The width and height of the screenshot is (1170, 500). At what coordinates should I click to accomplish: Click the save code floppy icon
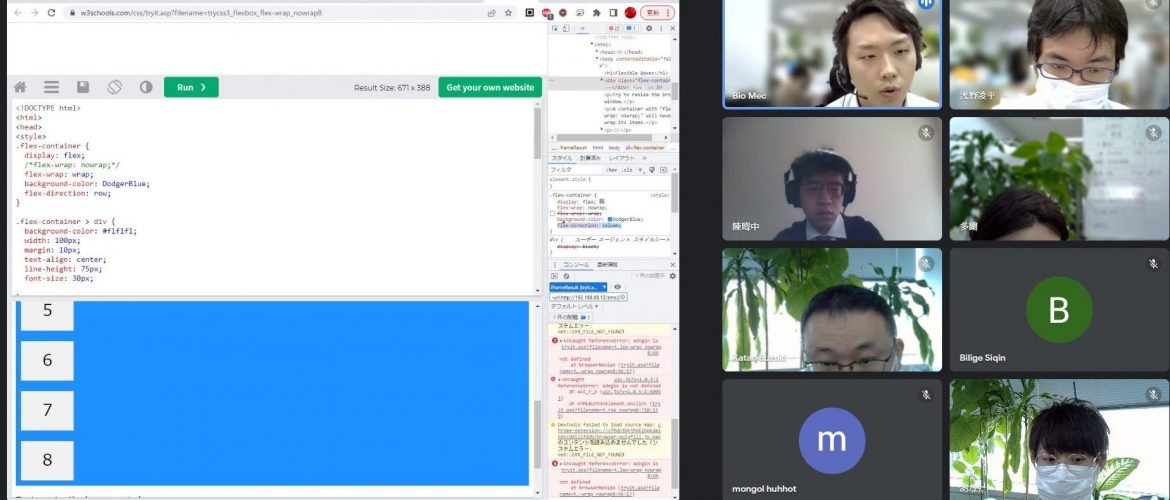(x=83, y=87)
